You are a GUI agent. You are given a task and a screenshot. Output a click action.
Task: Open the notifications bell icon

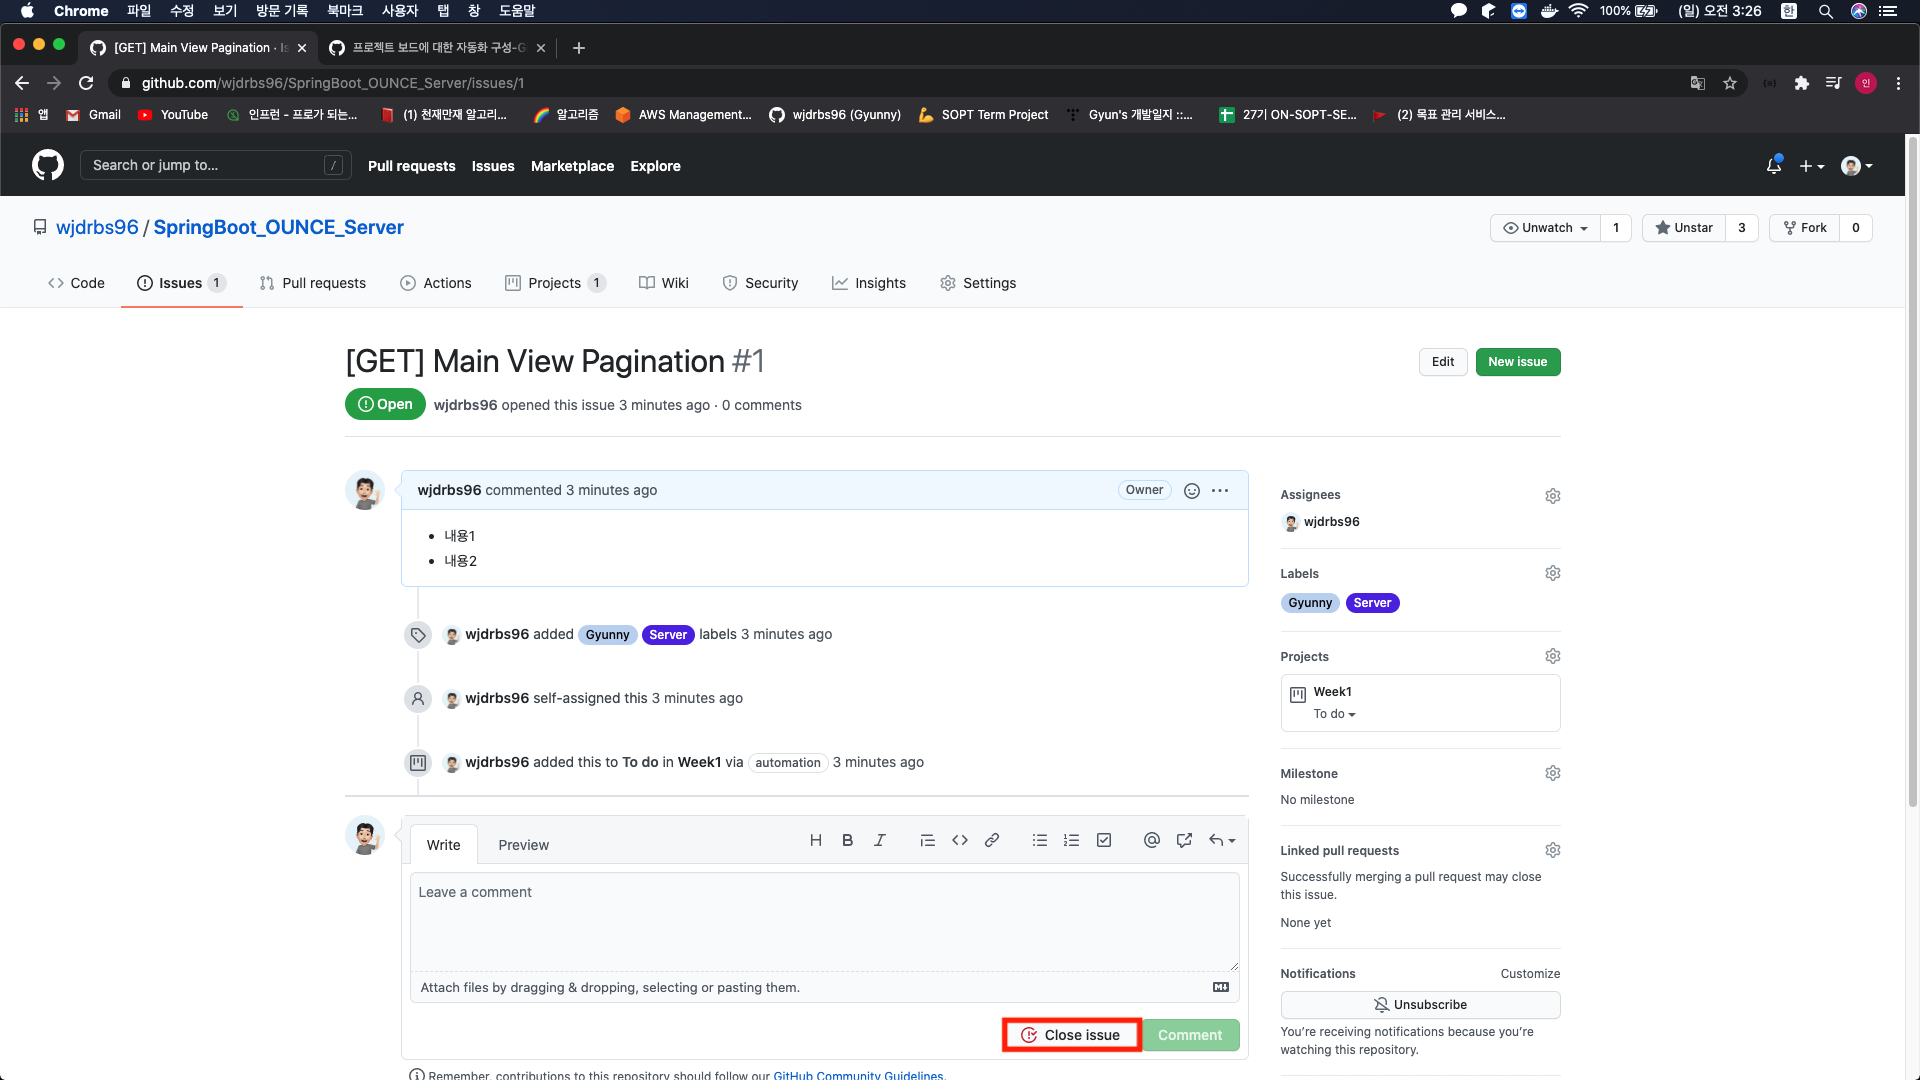[x=1774, y=166]
